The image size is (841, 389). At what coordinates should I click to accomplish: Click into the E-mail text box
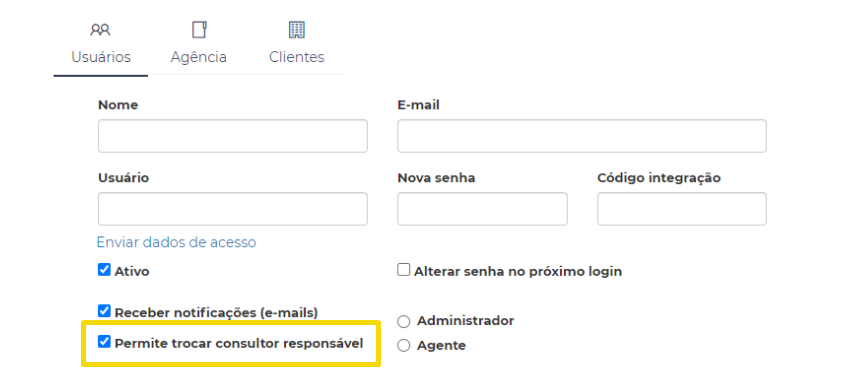(582, 136)
